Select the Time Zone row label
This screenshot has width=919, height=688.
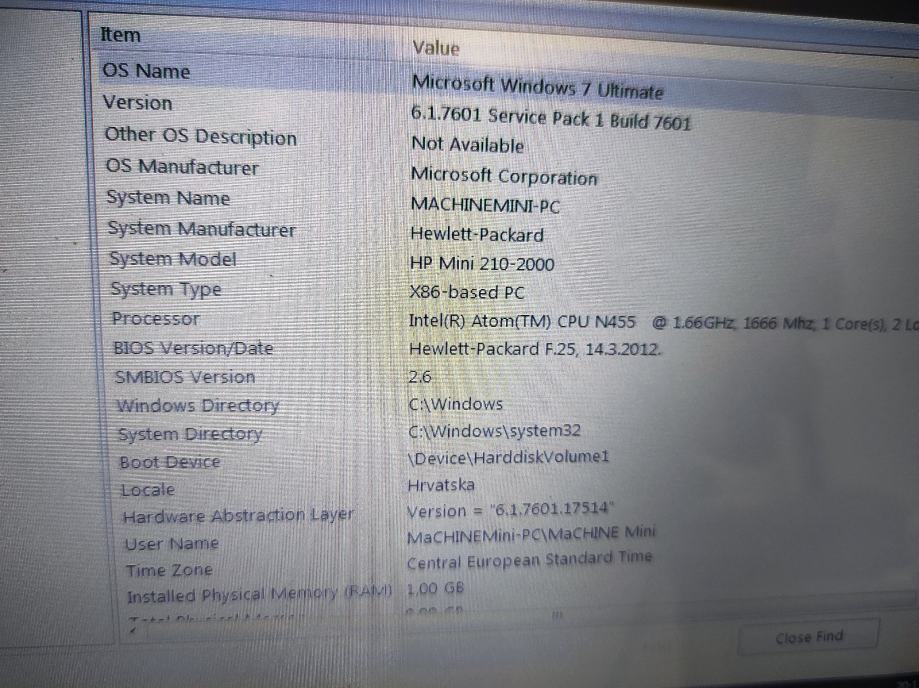[x=169, y=570]
